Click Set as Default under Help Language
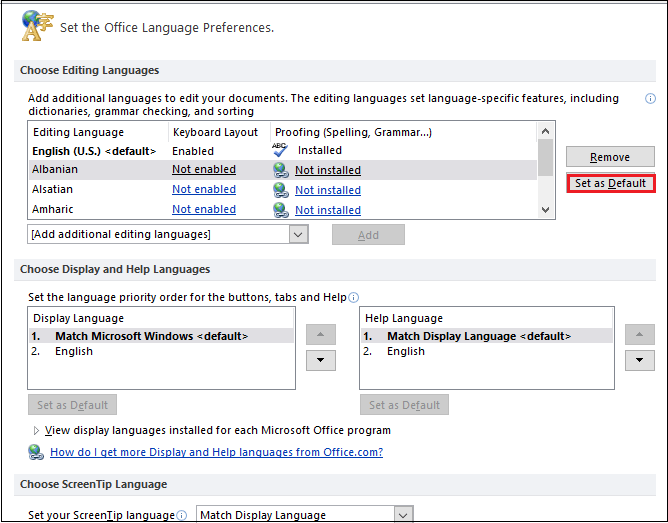668x523 pixels. pyautogui.click(x=404, y=405)
